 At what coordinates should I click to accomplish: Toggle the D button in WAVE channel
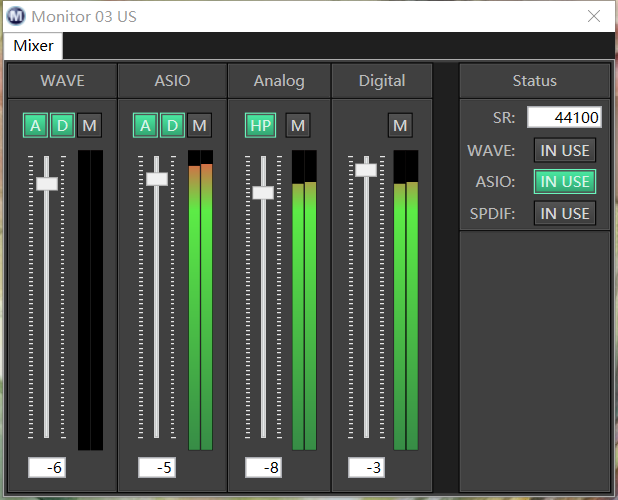click(x=62, y=125)
